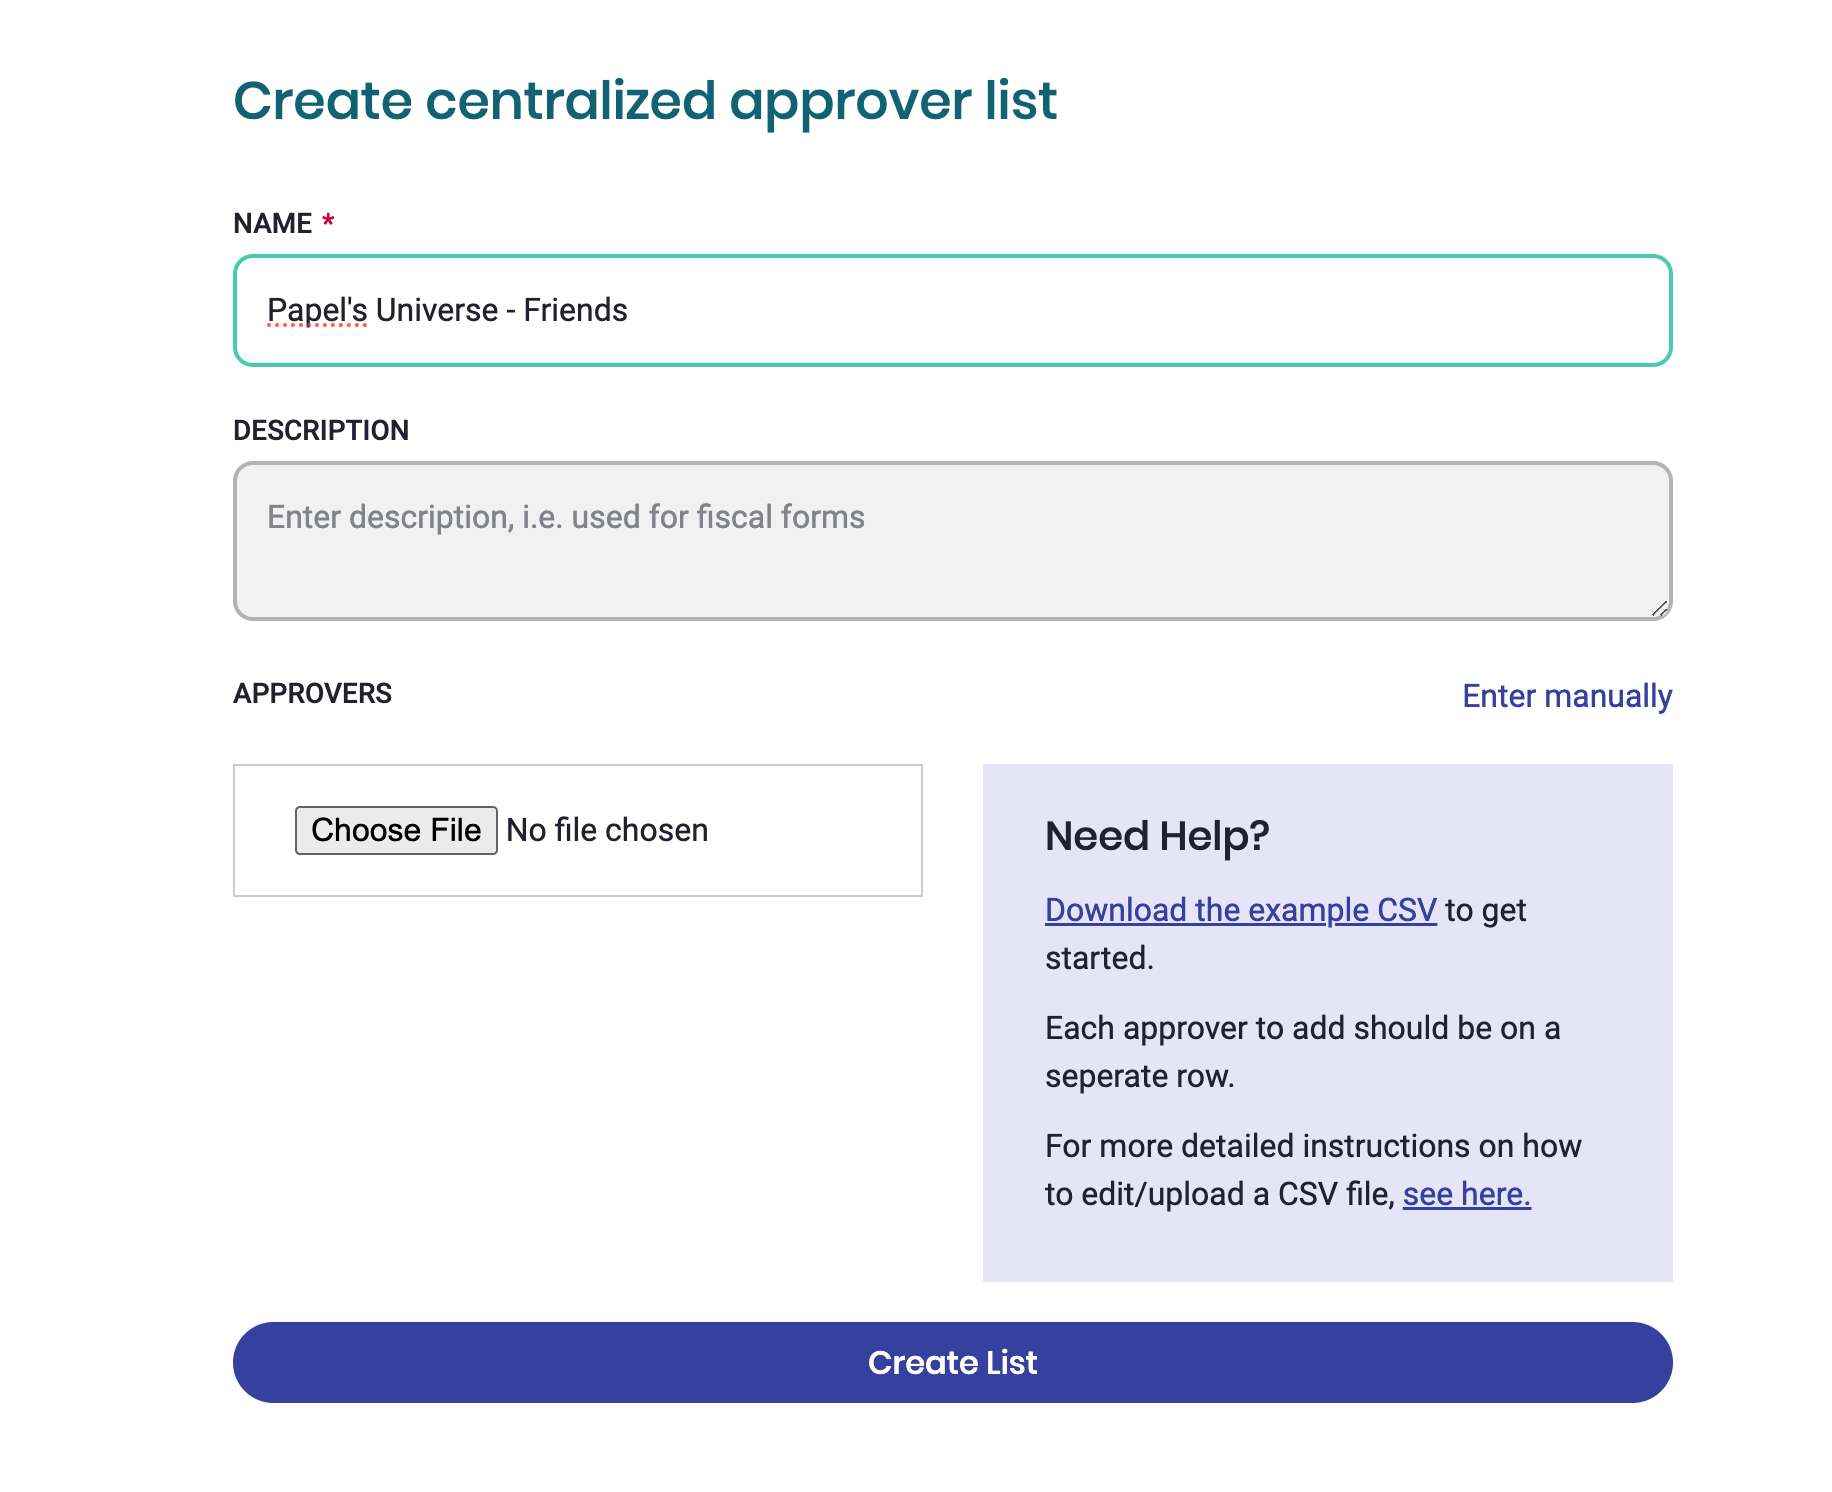Place cursor on the word "Friends"
This screenshot has width=1832, height=1492.
pyautogui.click(x=575, y=311)
